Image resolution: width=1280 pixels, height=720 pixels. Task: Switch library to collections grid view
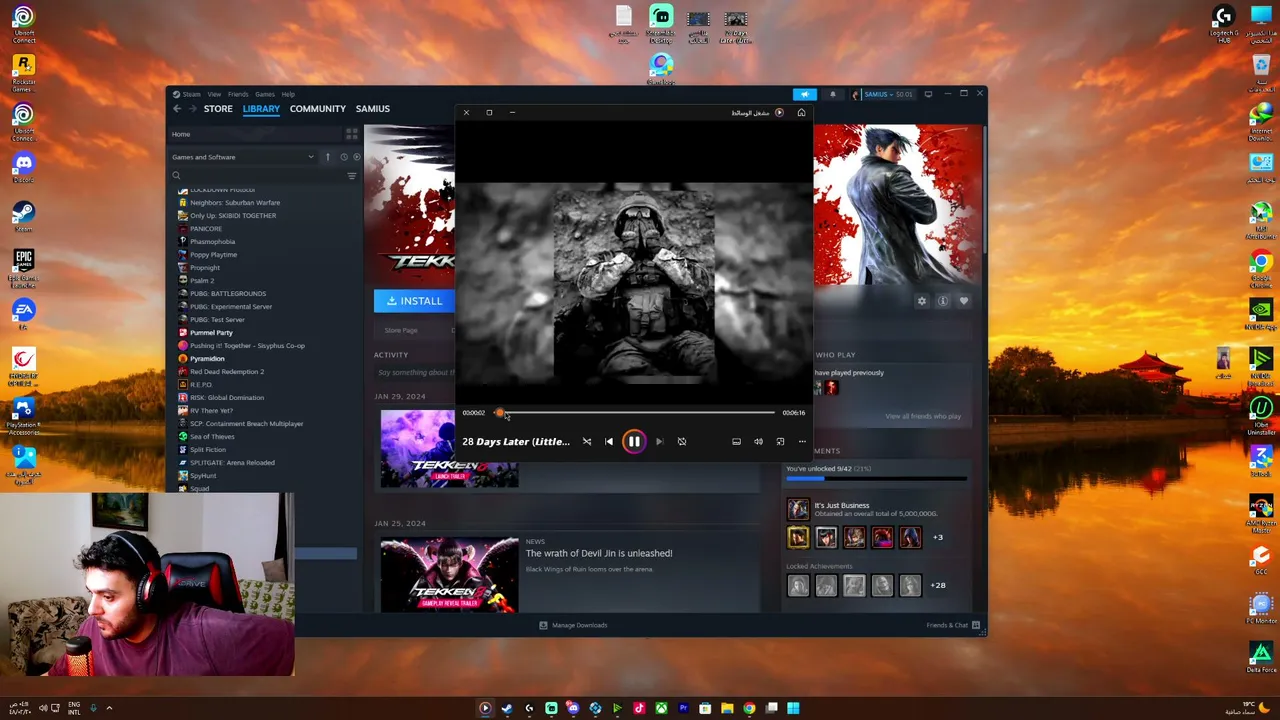[x=352, y=134]
